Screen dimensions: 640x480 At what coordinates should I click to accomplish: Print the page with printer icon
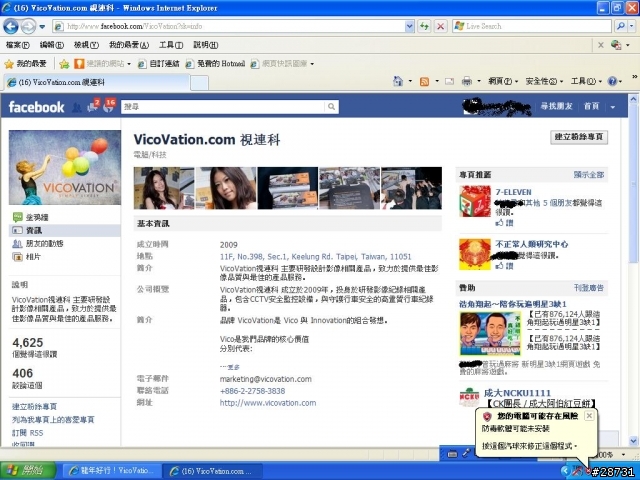point(467,82)
